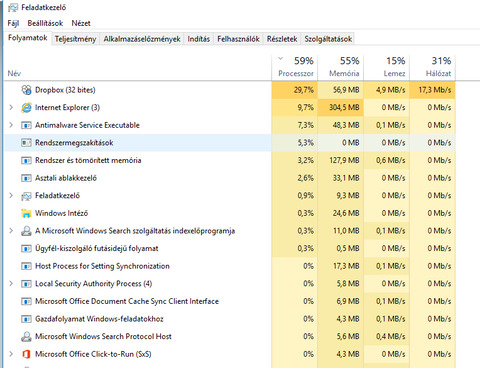This screenshot has width=480, height=368.
Task: Switch to the Teljesítmény tab
Action: point(75,39)
